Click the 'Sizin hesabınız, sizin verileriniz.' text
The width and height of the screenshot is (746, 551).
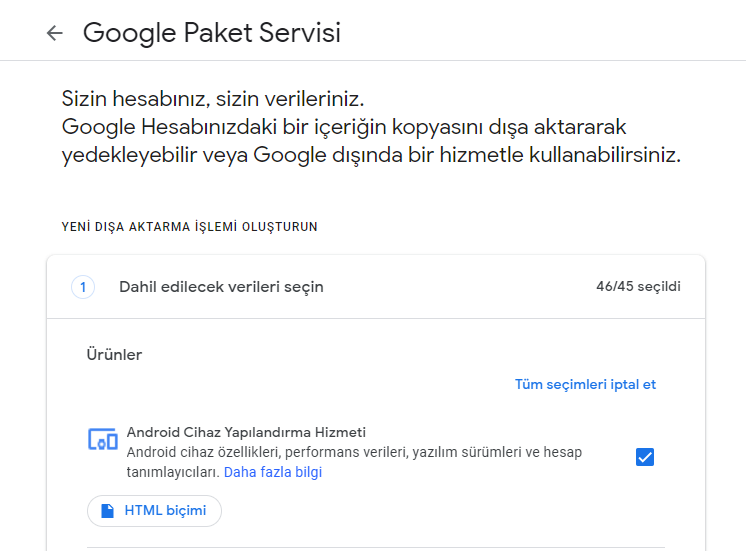[213, 99]
